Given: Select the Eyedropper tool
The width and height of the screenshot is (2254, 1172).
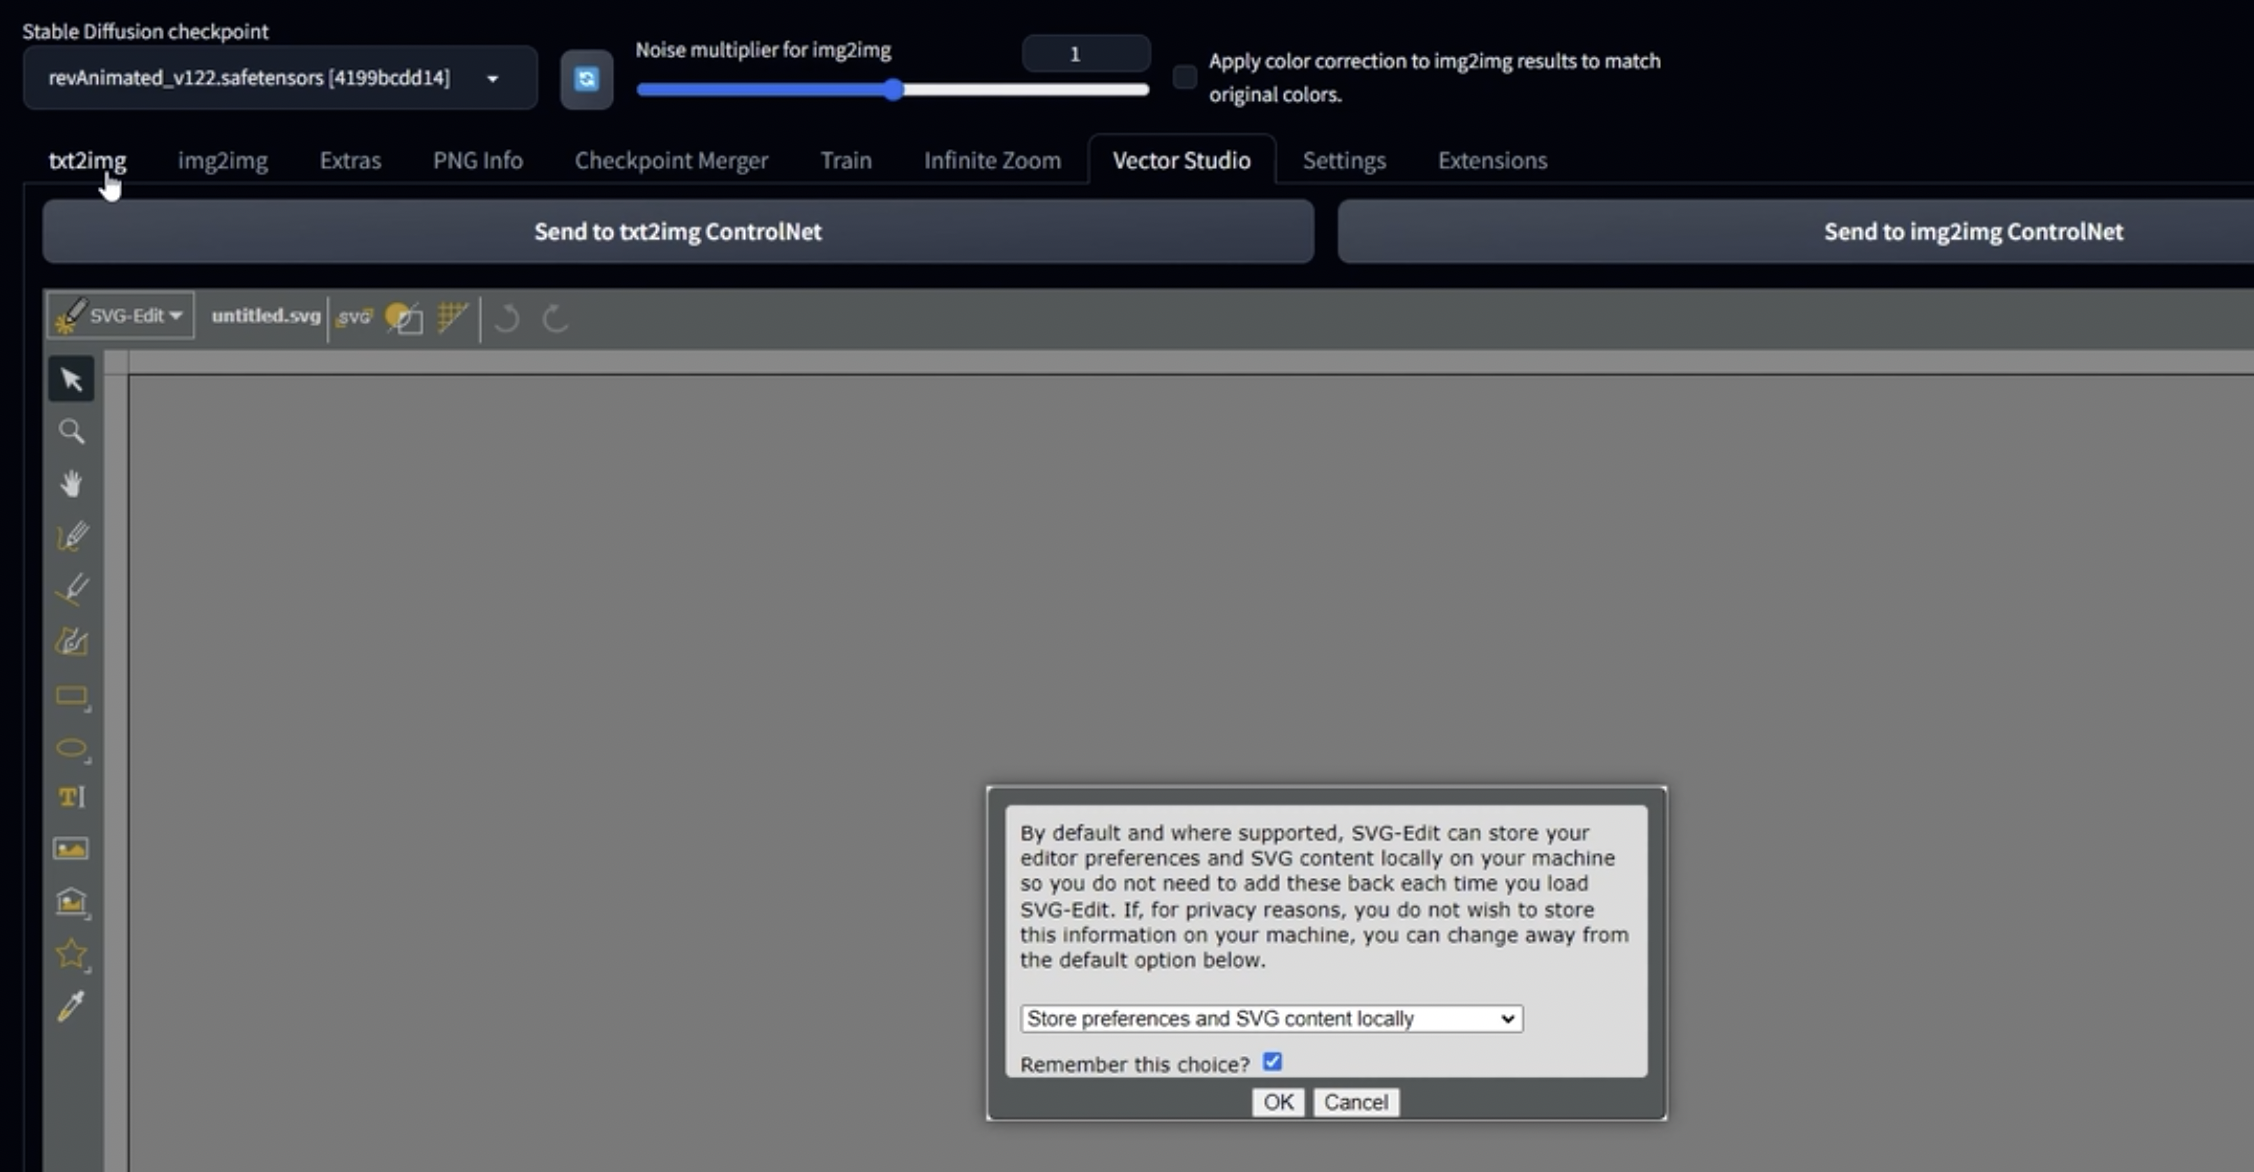Looking at the screenshot, I should [x=71, y=1006].
